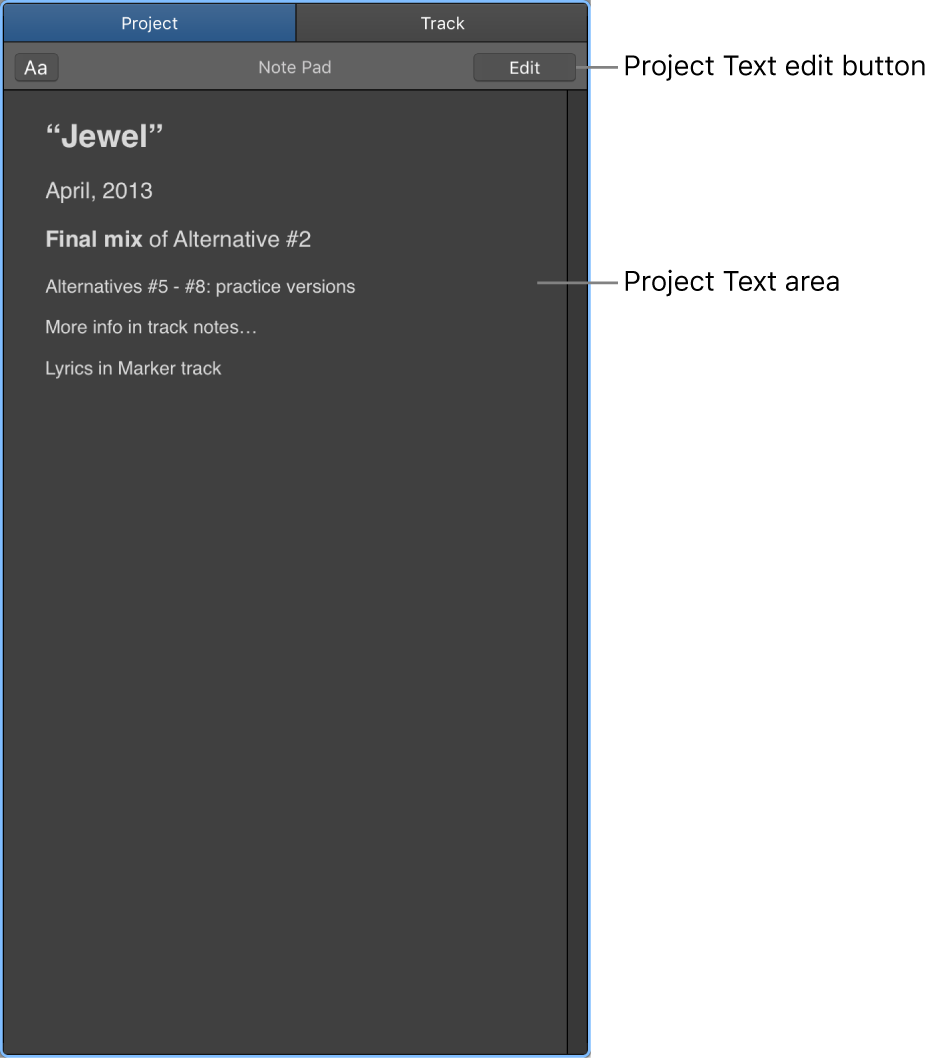Click the year 2013 in the date
947x1059 pixels.
pyautogui.click(x=127, y=191)
